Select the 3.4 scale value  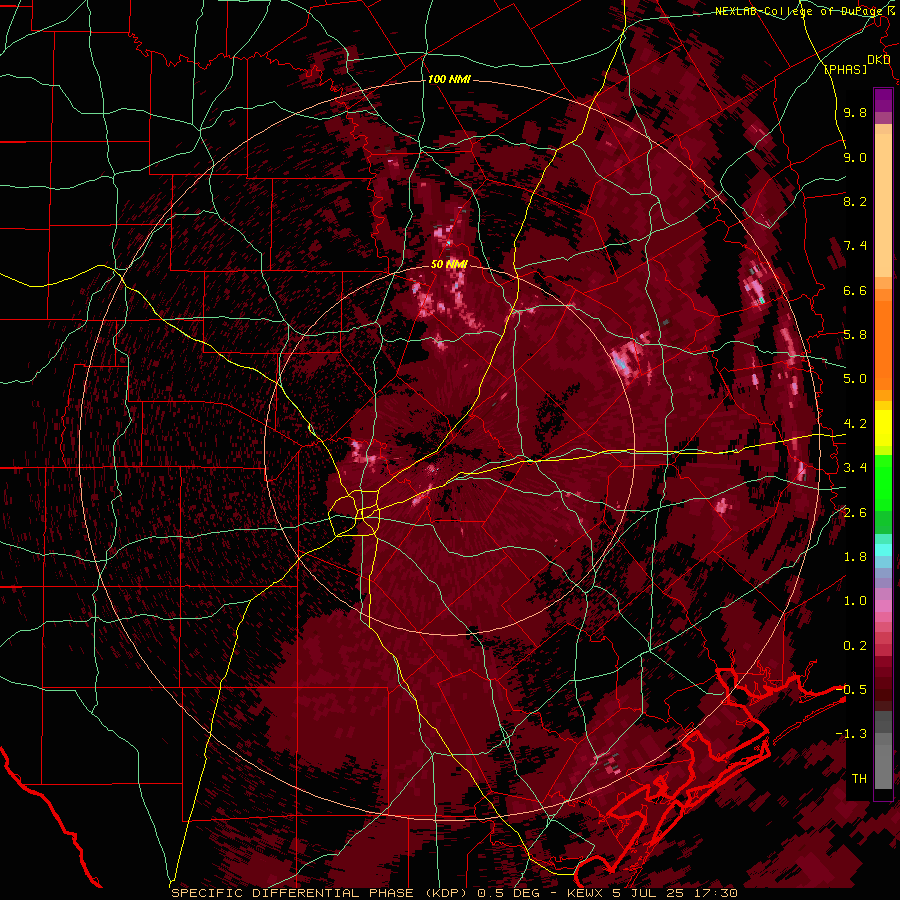[855, 468]
